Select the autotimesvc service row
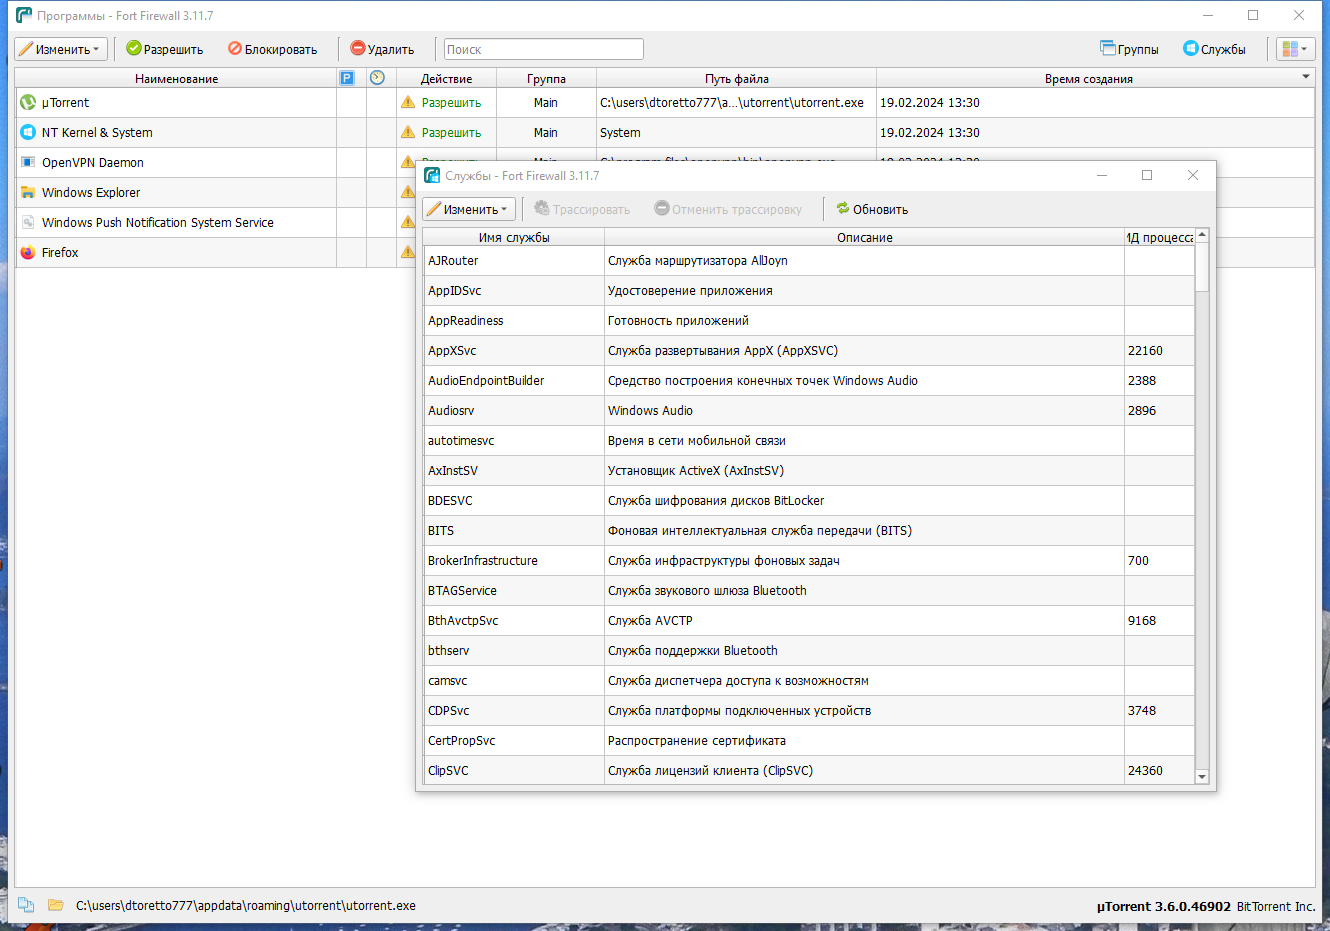1330x931 pixels. 809,440
